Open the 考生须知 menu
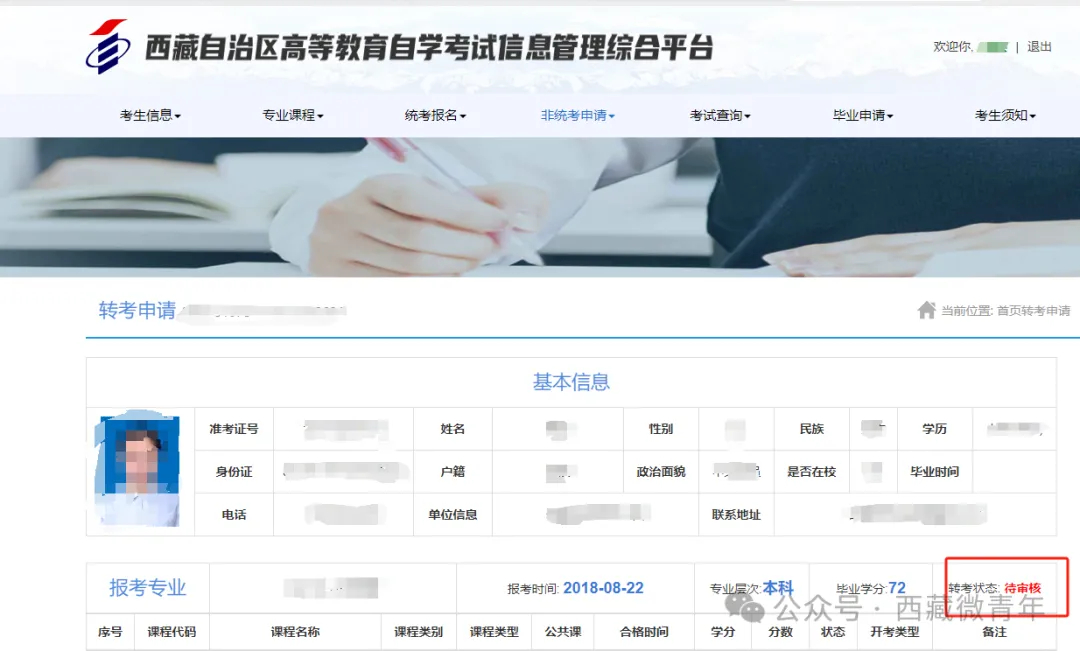This screenshot has width=1080, height=651. coord(1005,115)
